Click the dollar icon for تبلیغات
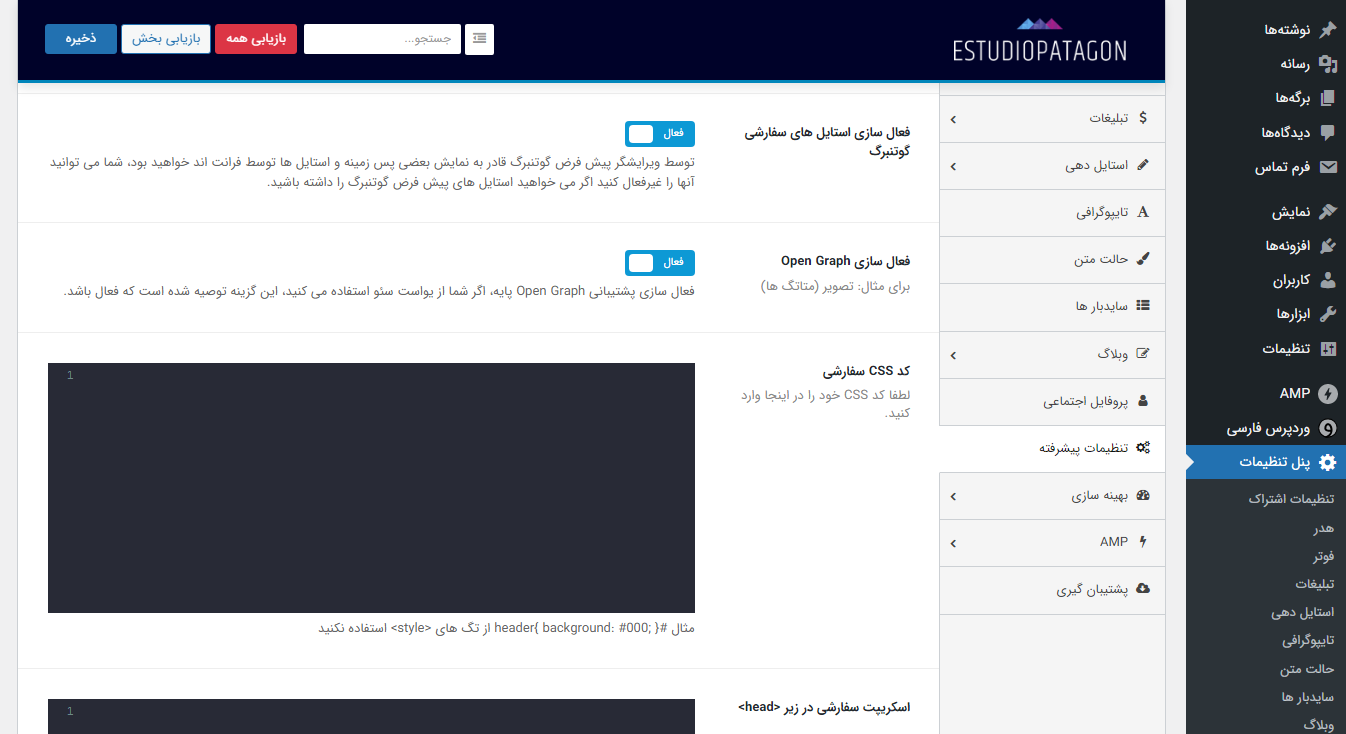1346x734 pixels. pyautogui.click(x=1143, y=118)
